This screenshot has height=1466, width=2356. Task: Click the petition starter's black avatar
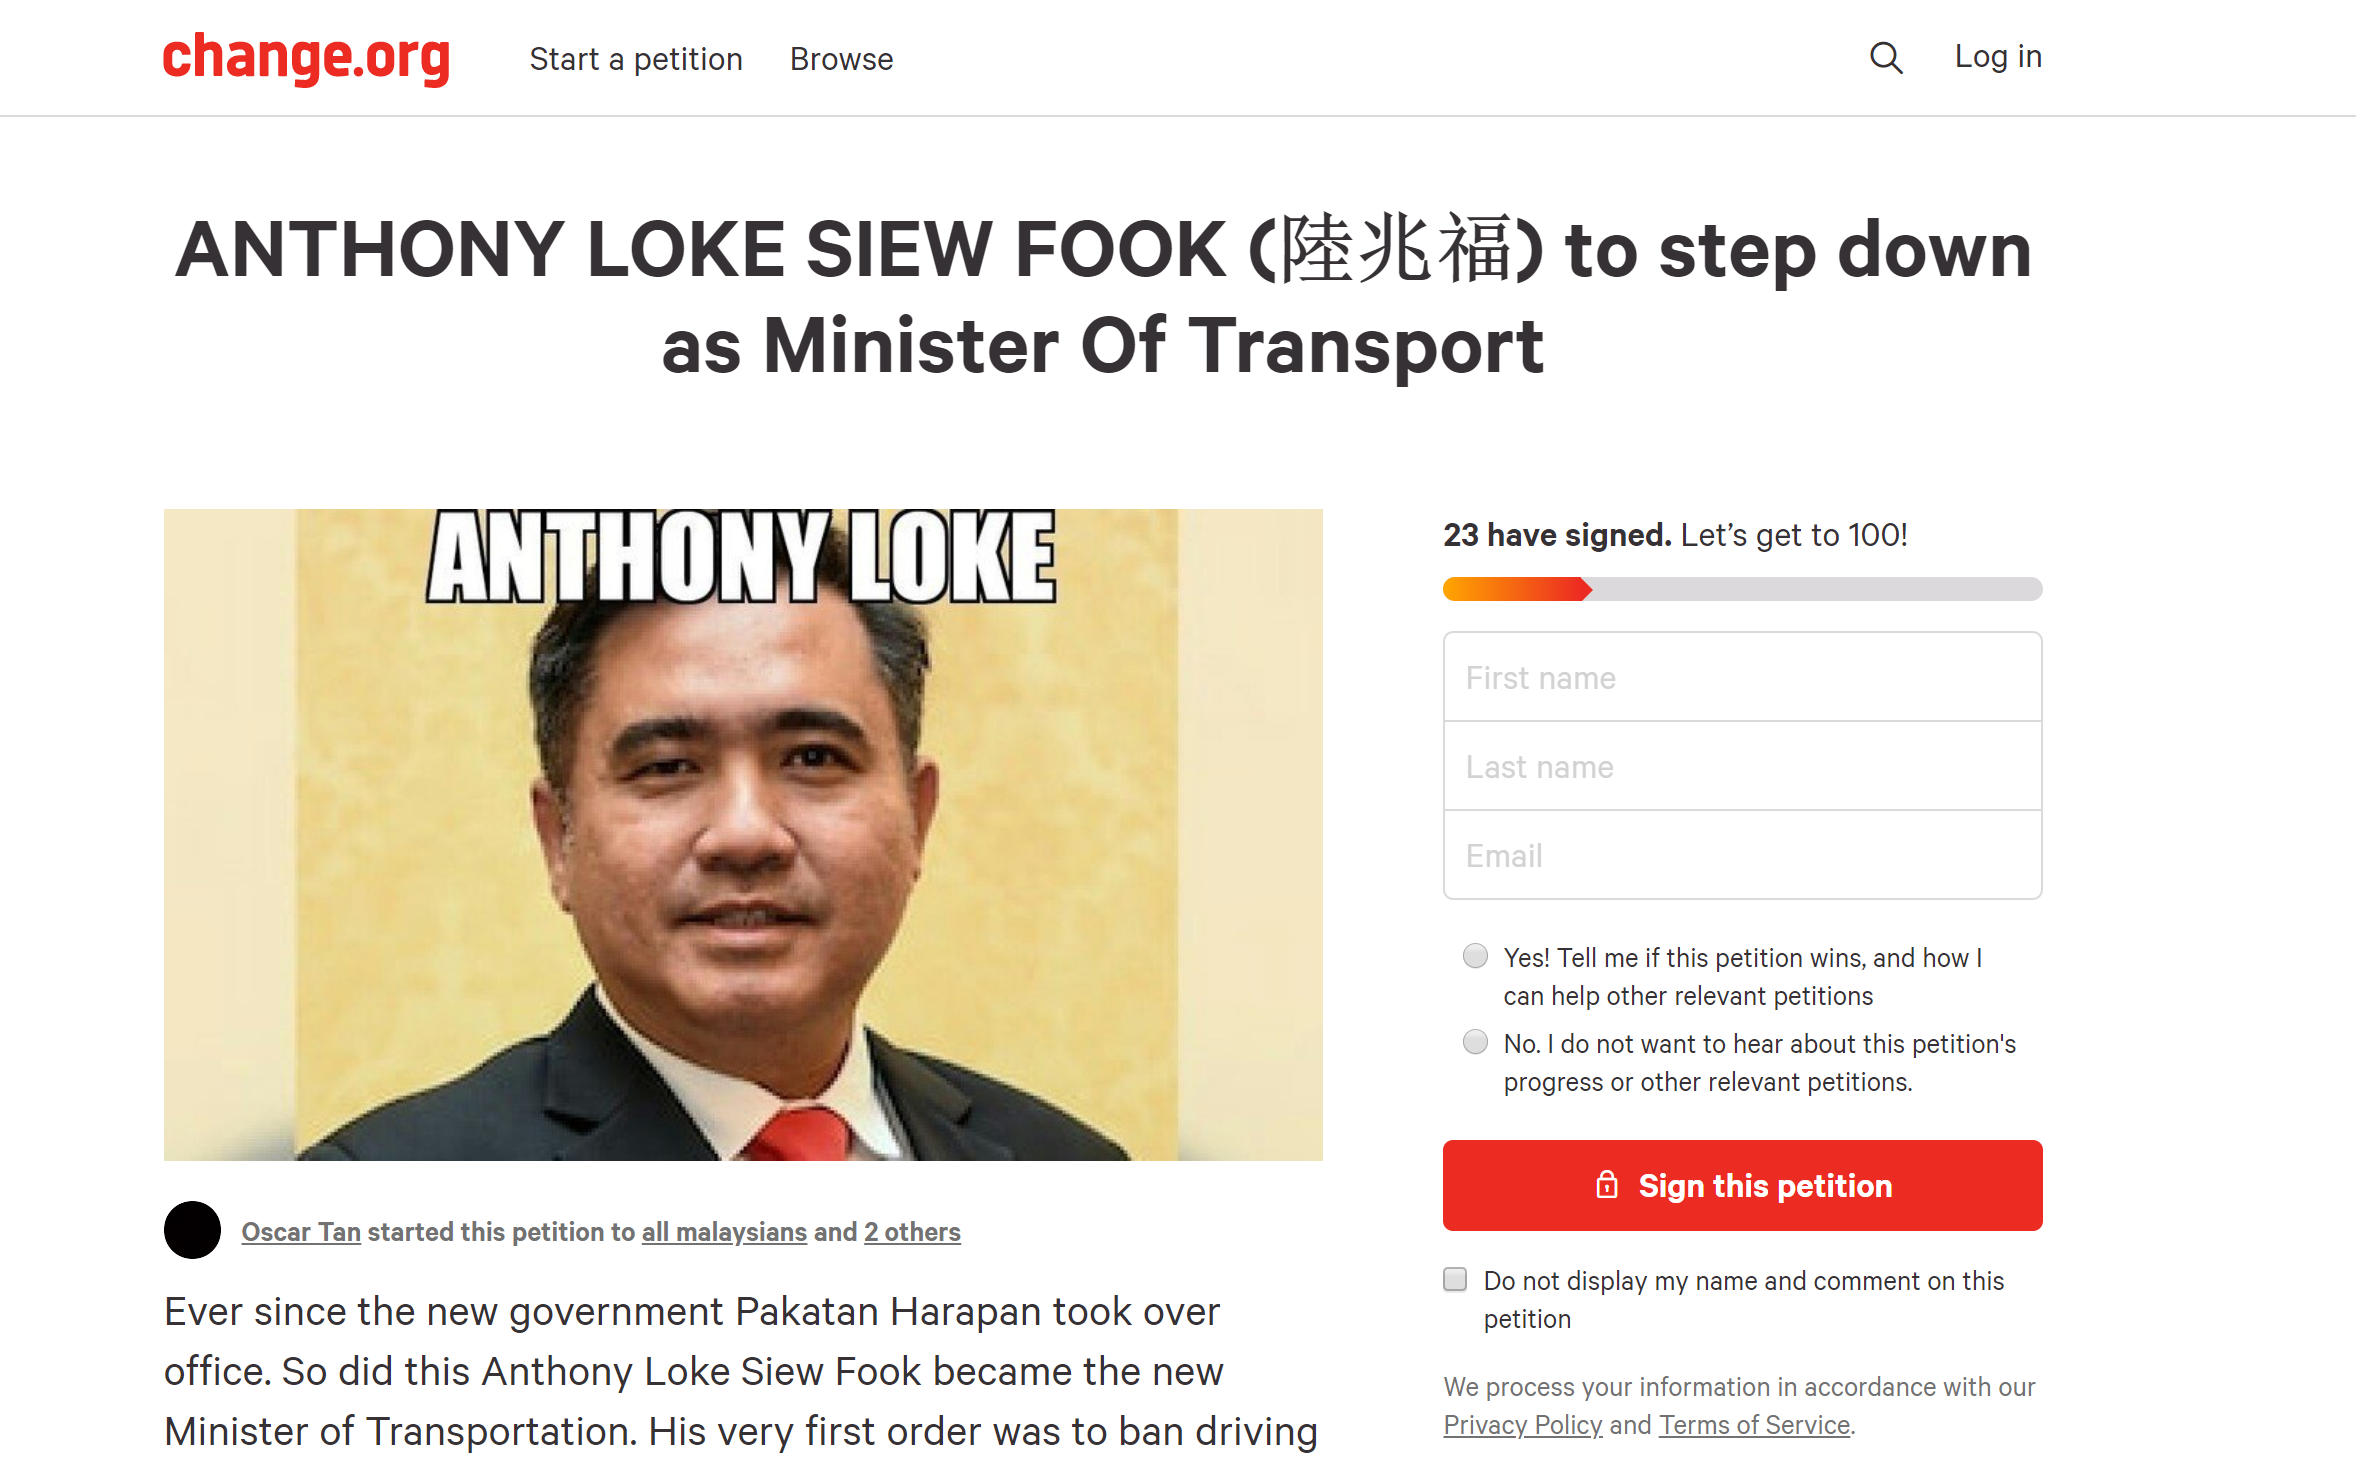(x=192, y=1230)
